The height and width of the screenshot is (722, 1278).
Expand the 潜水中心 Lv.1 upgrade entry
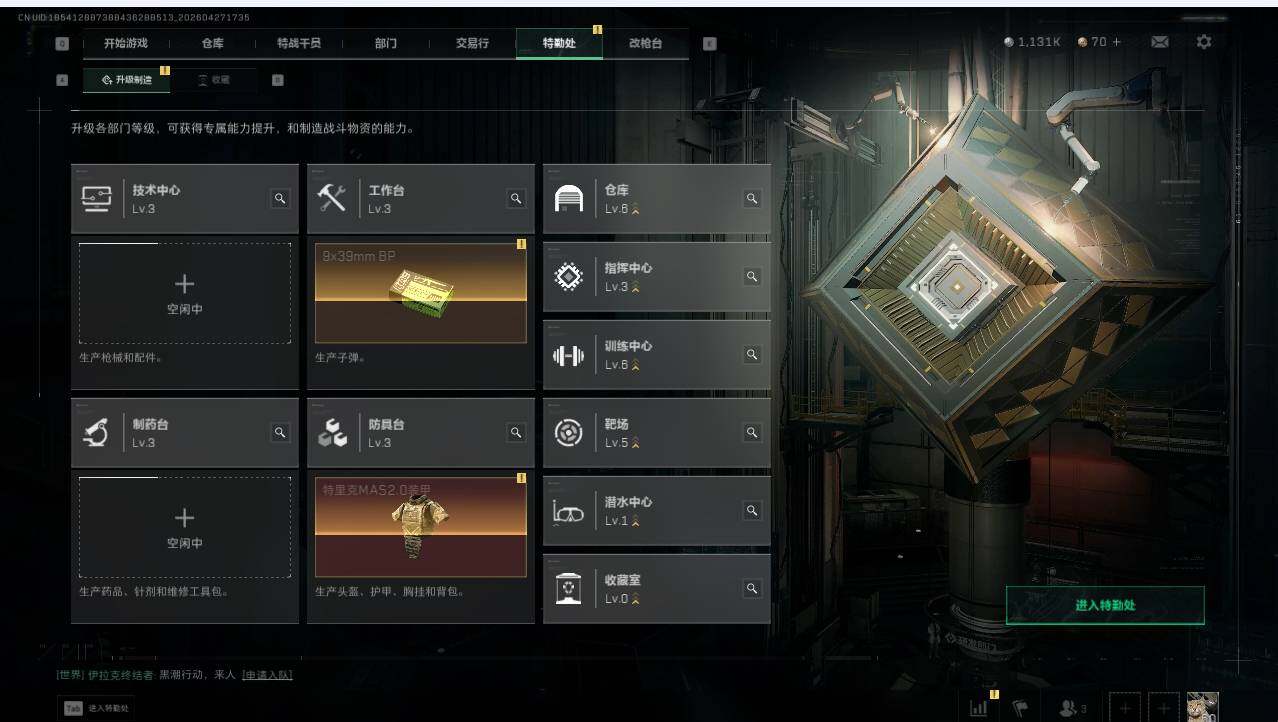(x=657, y=511)
